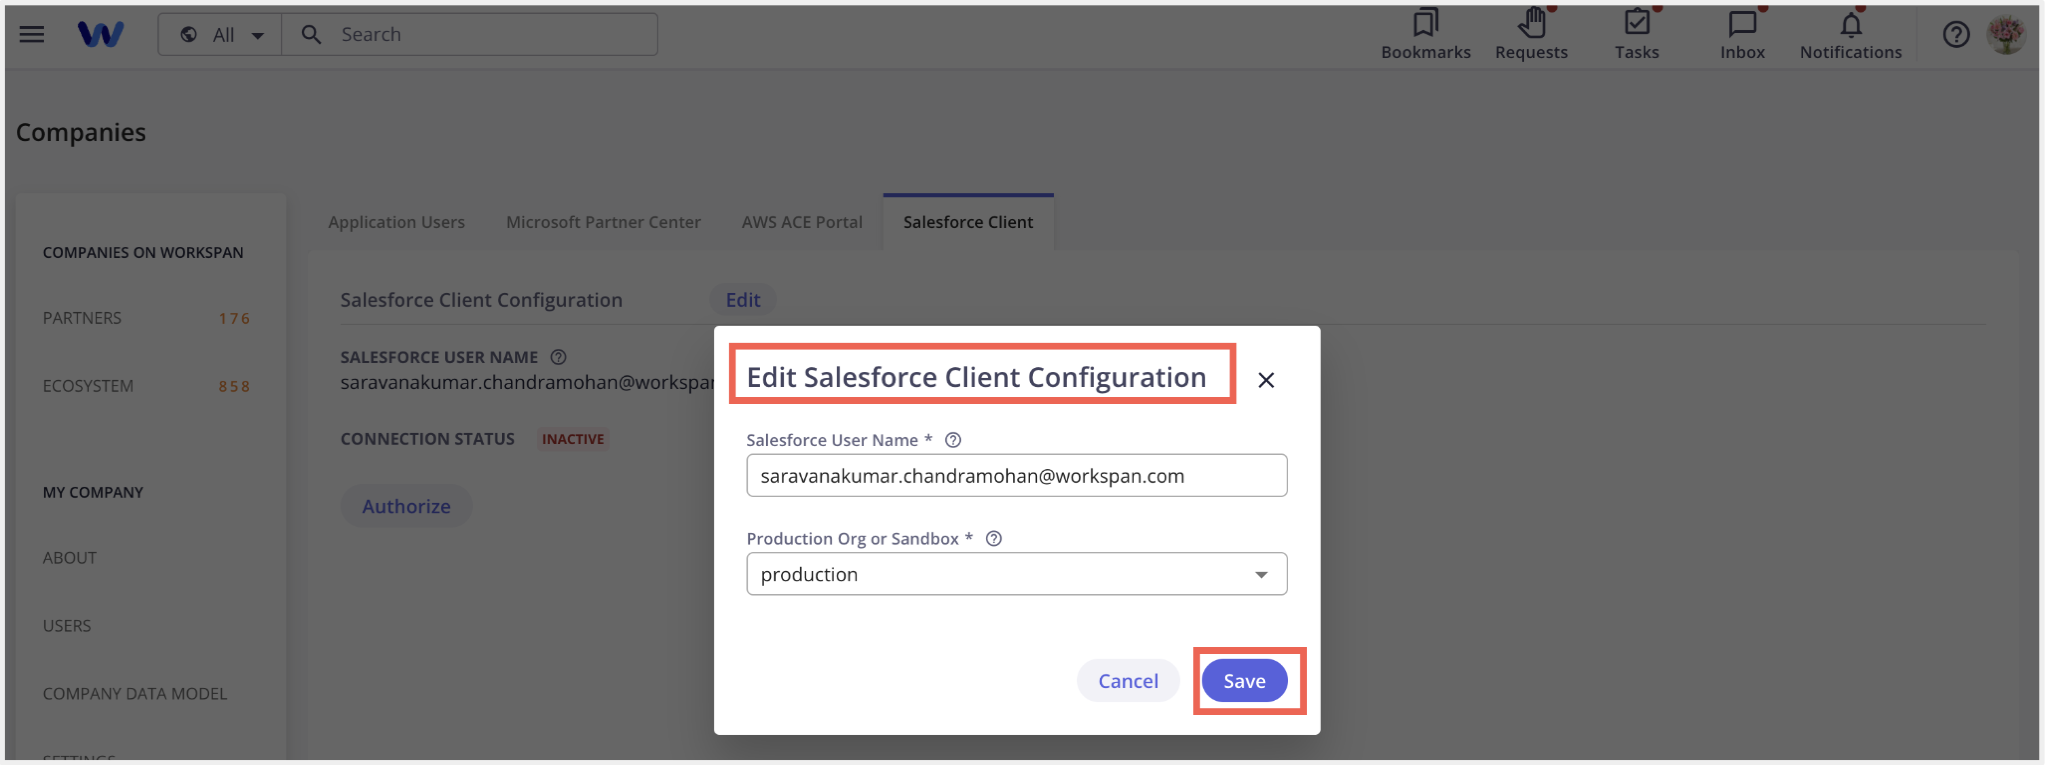The height and width of the screenshot is (765, 2045).
Task: Open the Production Org or Sandbox dropdown
Action: coord(1016,574)
